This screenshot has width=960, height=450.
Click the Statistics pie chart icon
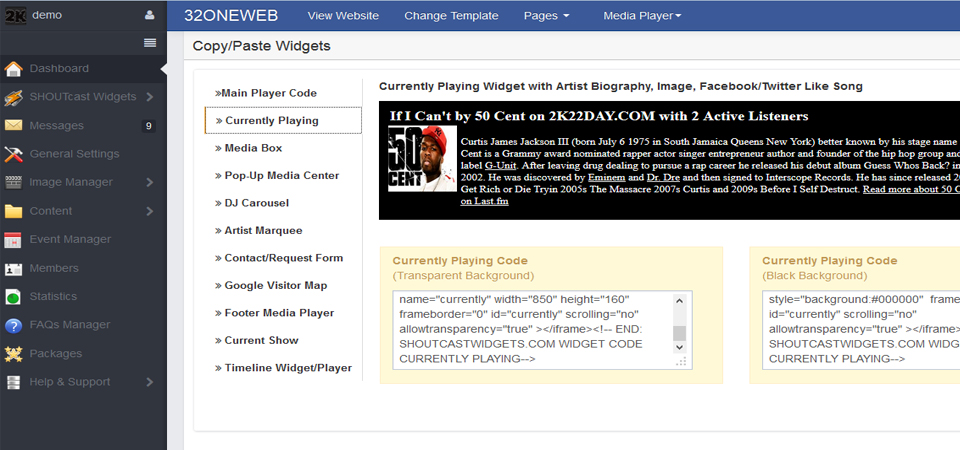(13, 296)
